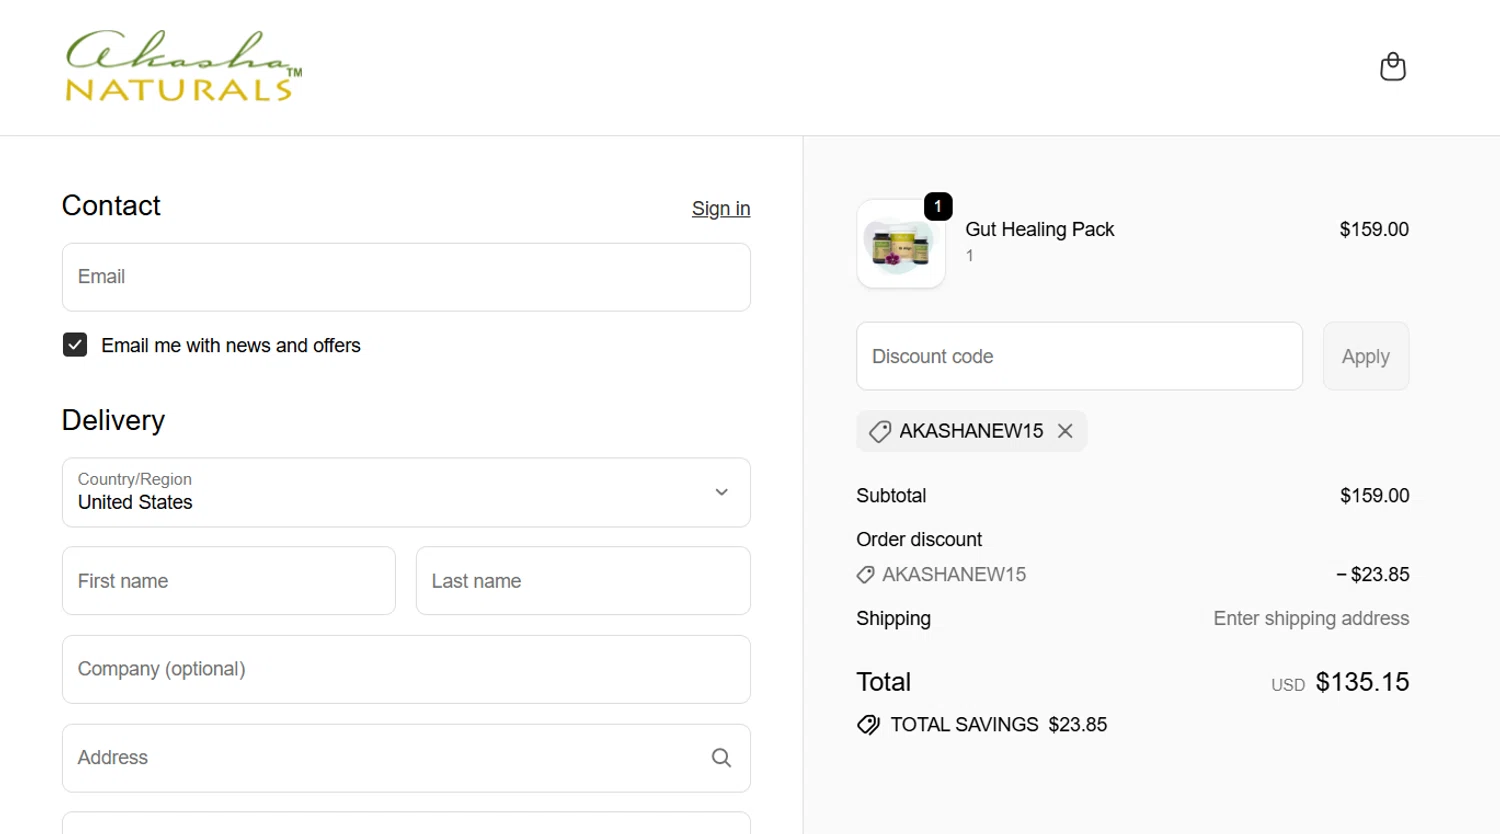Screen dimensions: 1500x834
Task: Click the $159.00 price next to Gut Healing Pack
Action: click(x=1374, y=229)
